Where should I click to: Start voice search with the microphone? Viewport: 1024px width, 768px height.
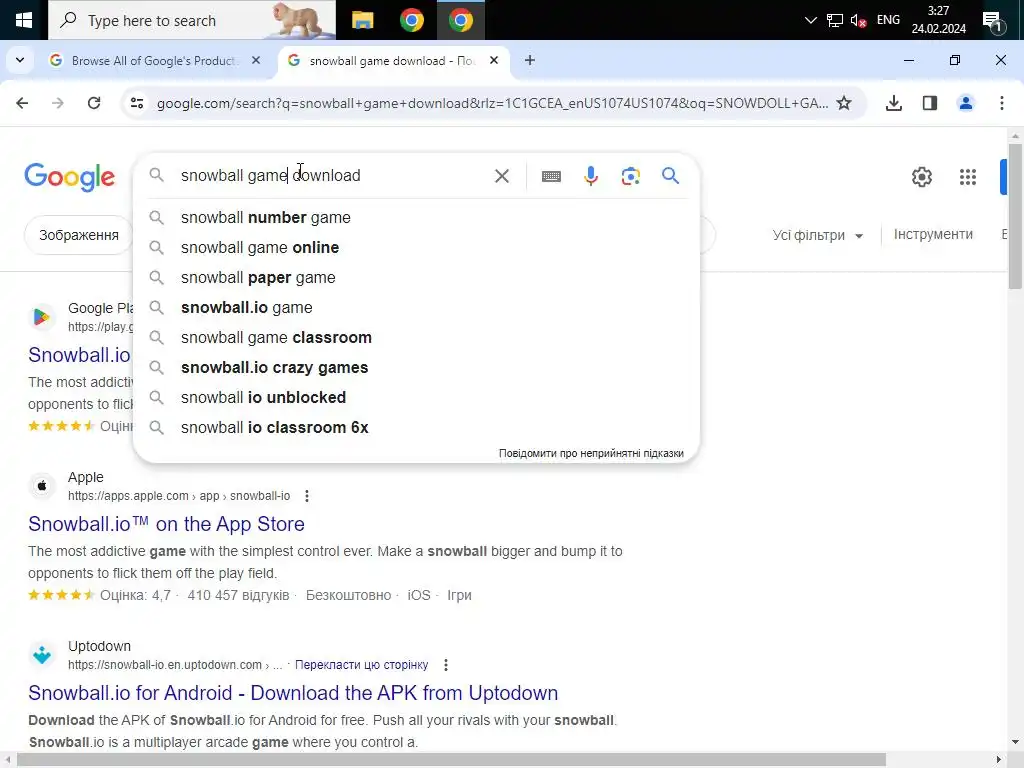point(590,176)
